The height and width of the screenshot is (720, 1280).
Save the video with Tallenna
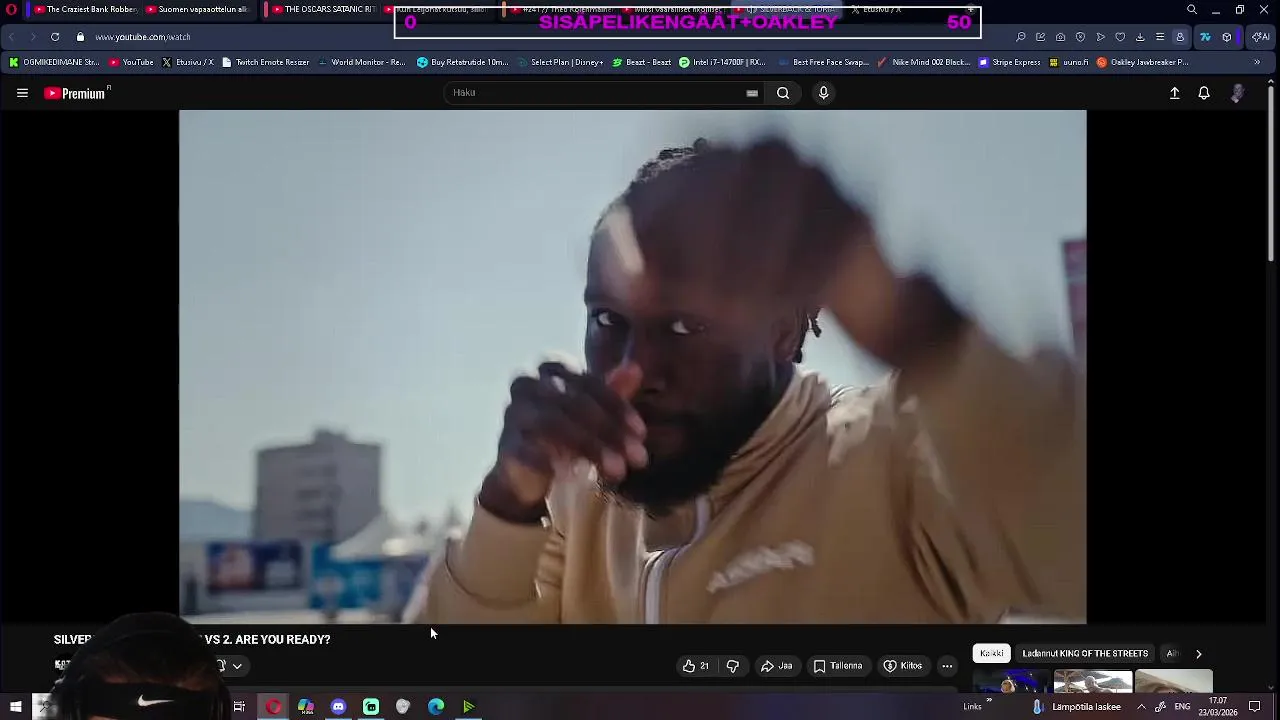tap(838, 666)
